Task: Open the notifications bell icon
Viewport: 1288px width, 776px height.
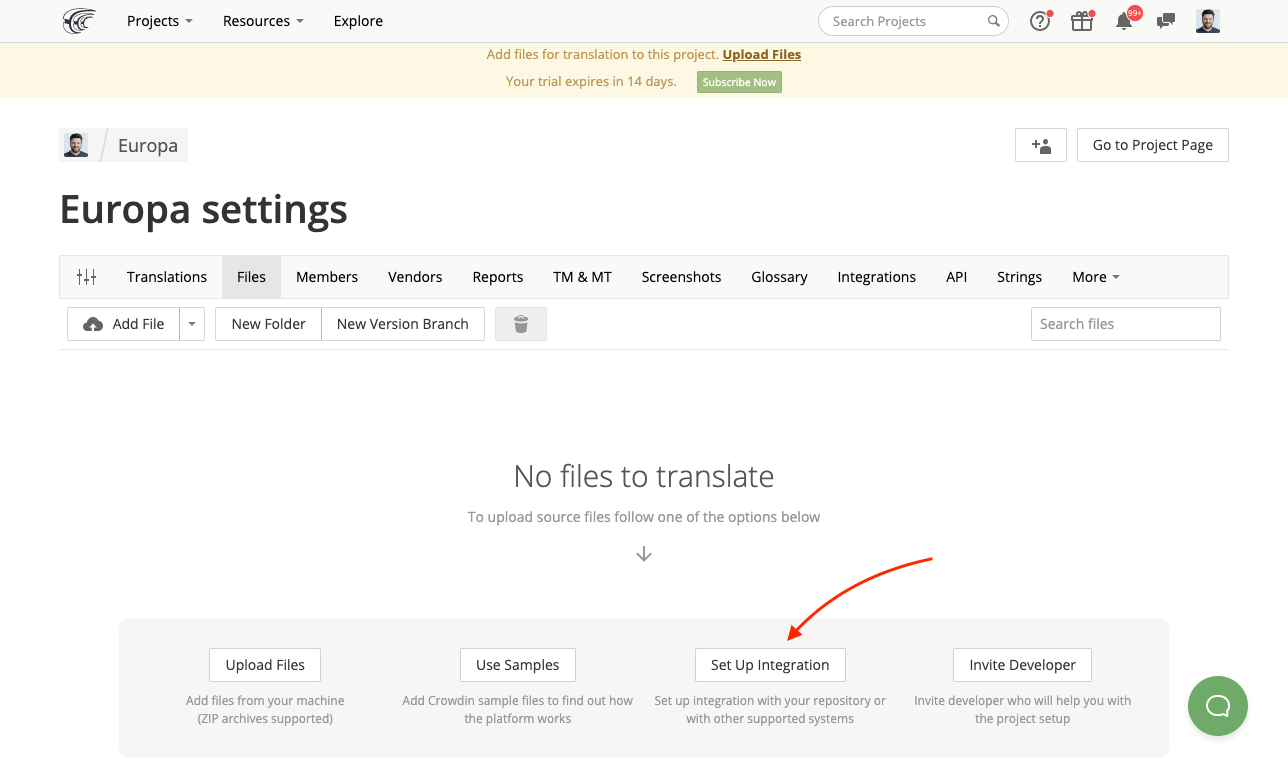Action: (1125, 21)
